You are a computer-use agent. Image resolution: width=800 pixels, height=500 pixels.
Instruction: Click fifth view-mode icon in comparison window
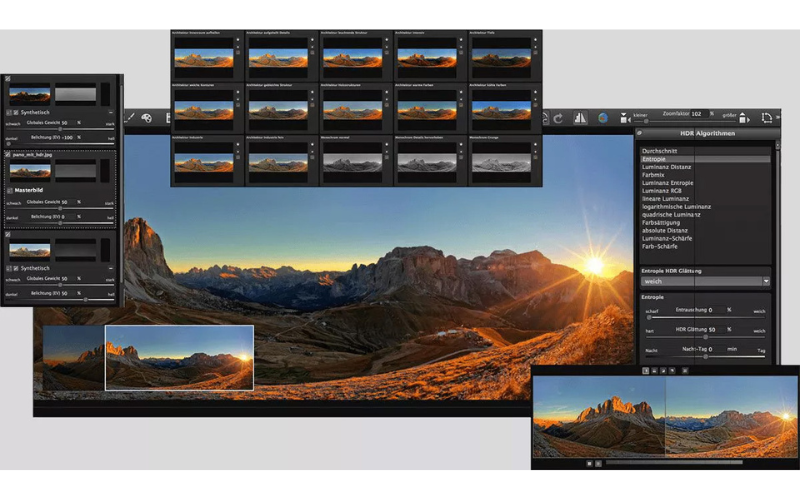(685, 371)
